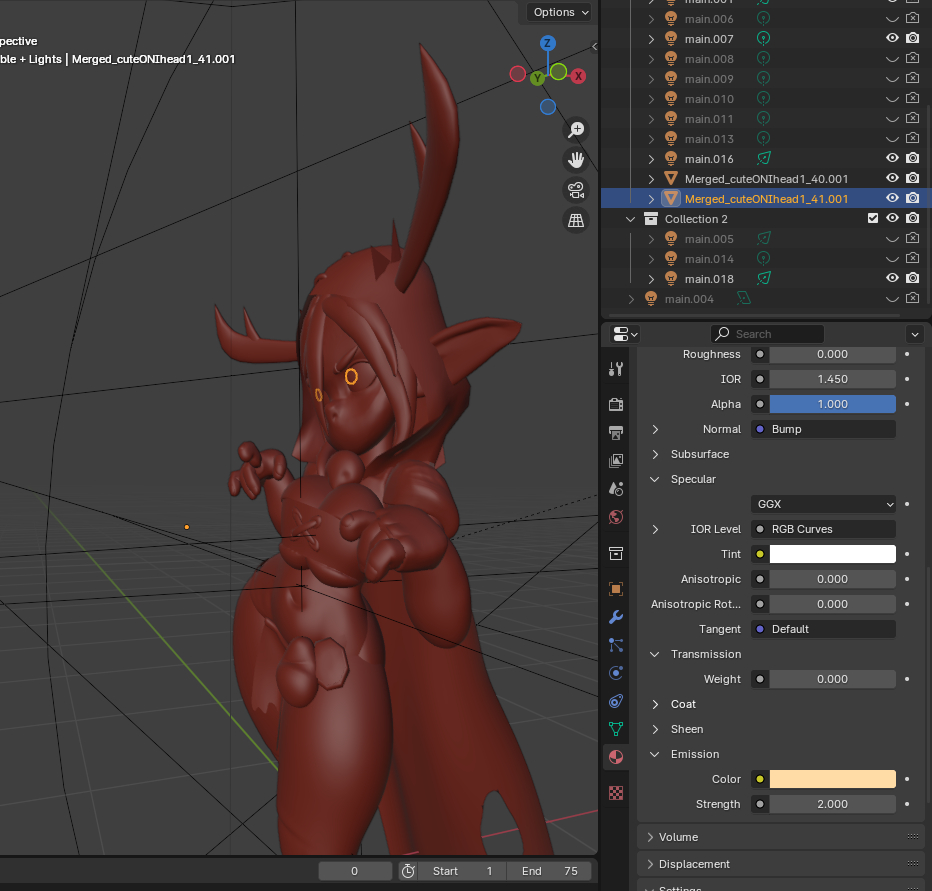
Task: Click the pan hand icon in viewport
Action: coord(576,160)
